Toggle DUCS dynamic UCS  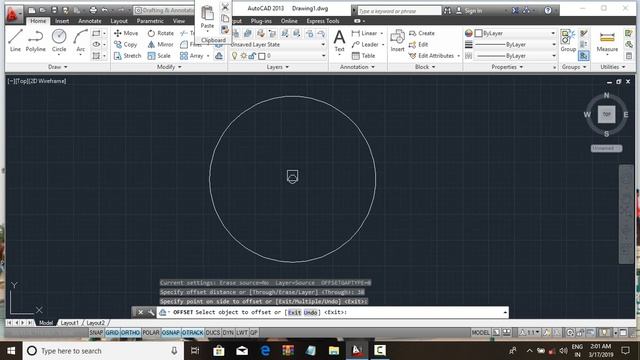point(213,333)
